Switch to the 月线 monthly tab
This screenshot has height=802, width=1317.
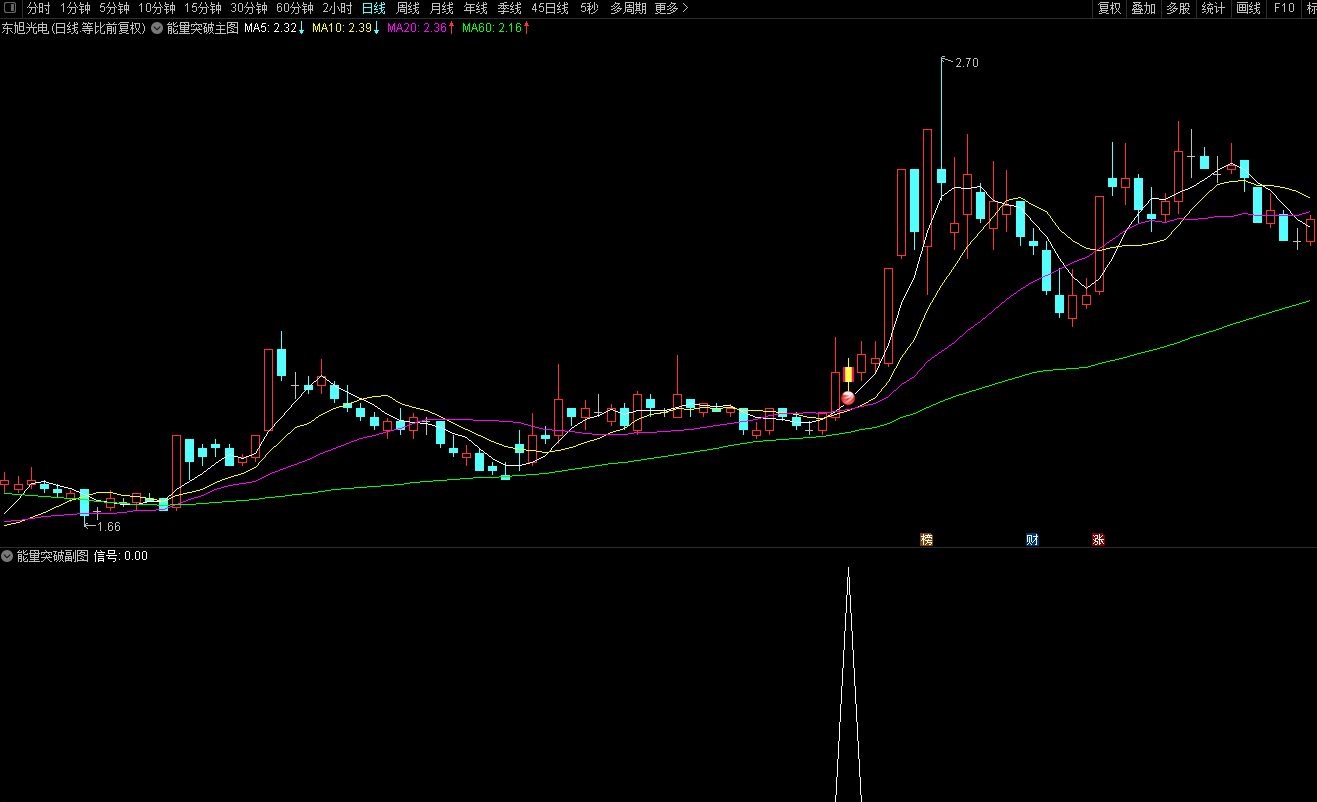pos(441,8)
